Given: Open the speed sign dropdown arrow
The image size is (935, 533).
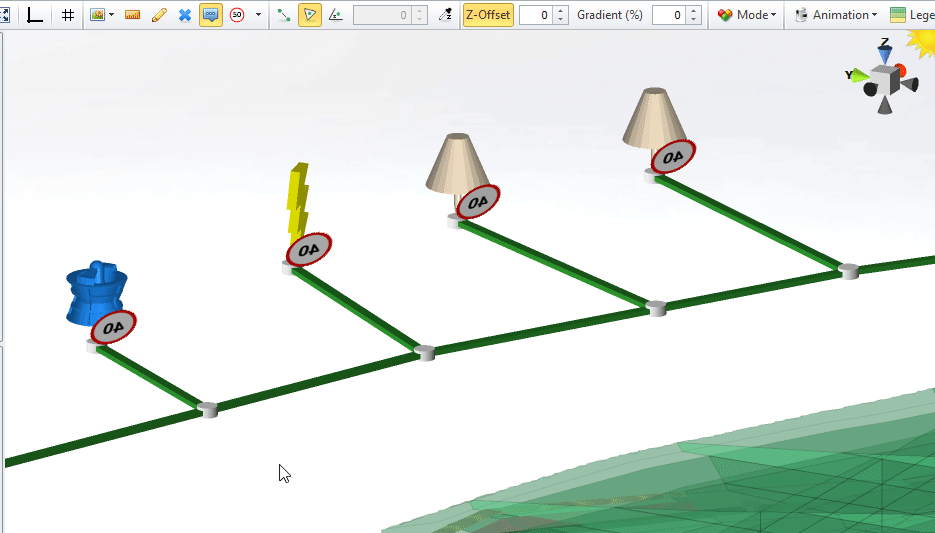Looking at the screenshot, I should click(x=258, y=15).
